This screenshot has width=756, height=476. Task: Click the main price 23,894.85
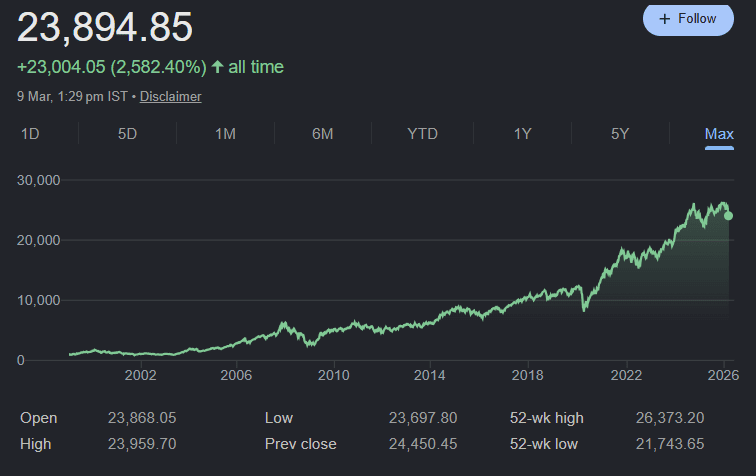(105, 27)
